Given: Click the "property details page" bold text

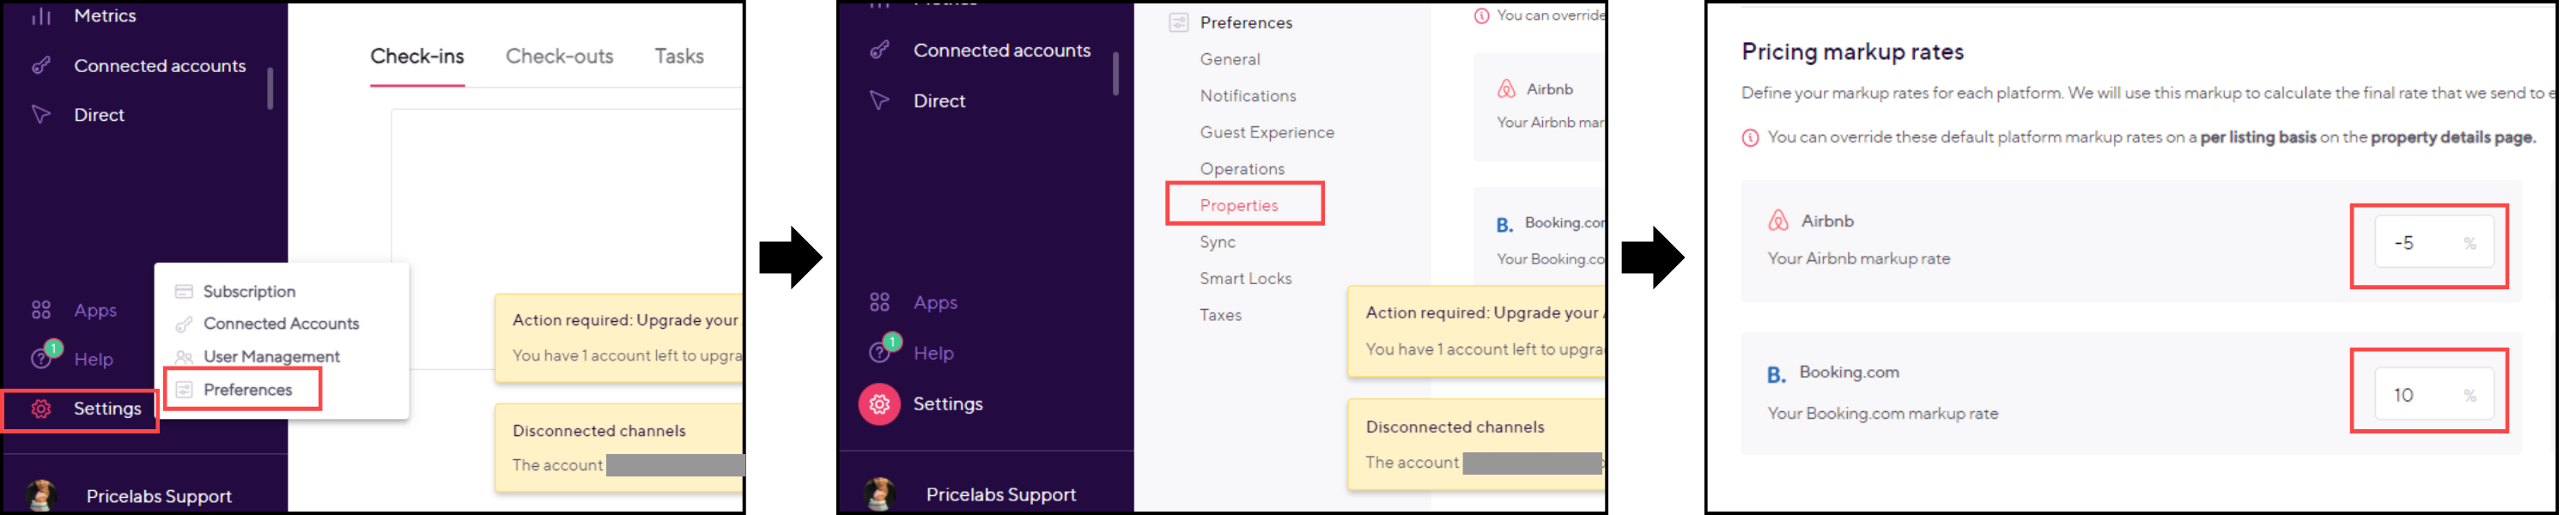Looking at the screenshot, I should tap(2452, 137).
